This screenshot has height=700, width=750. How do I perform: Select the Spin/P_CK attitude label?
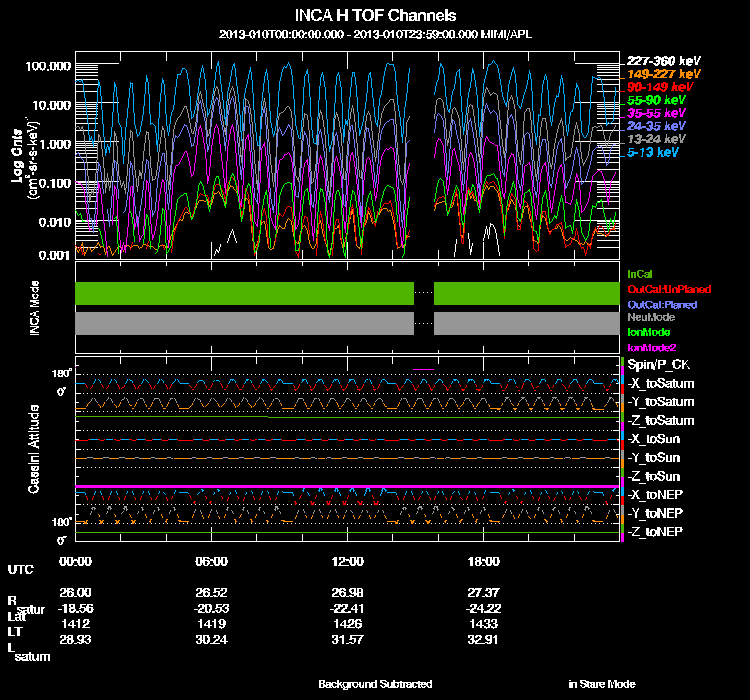tap(657, 365)
